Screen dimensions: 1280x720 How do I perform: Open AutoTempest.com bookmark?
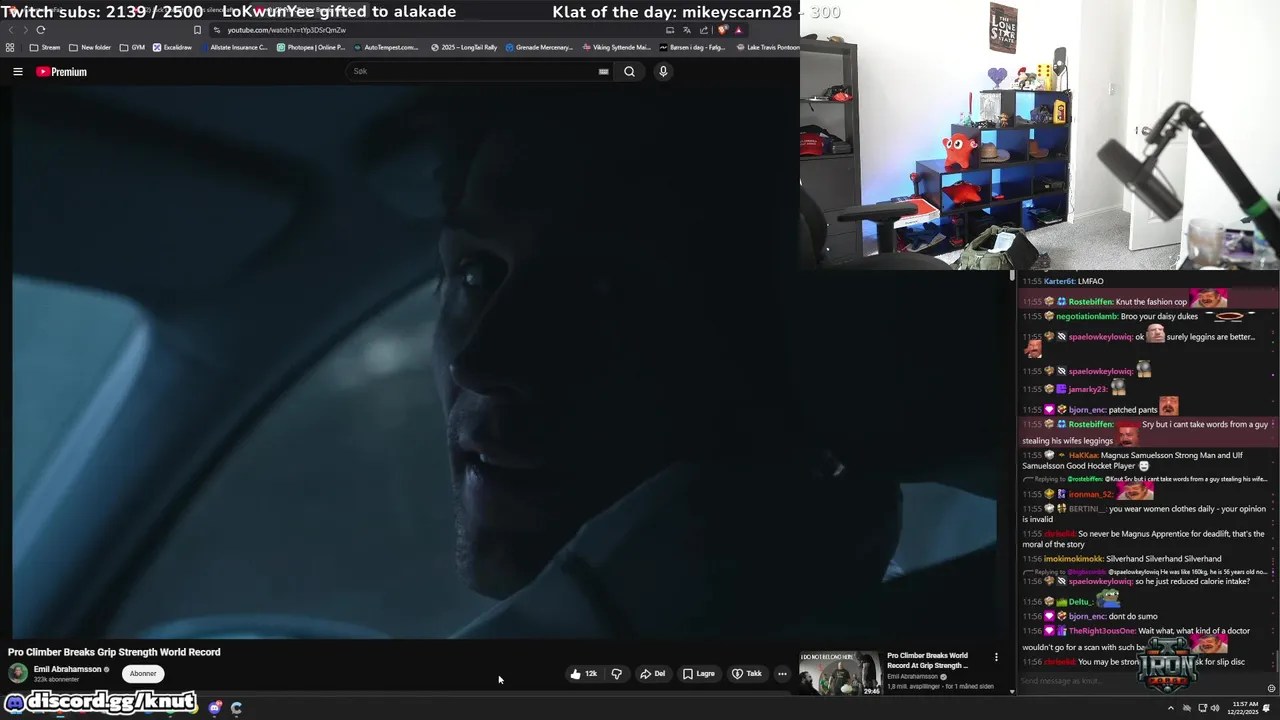coord(386,47)
